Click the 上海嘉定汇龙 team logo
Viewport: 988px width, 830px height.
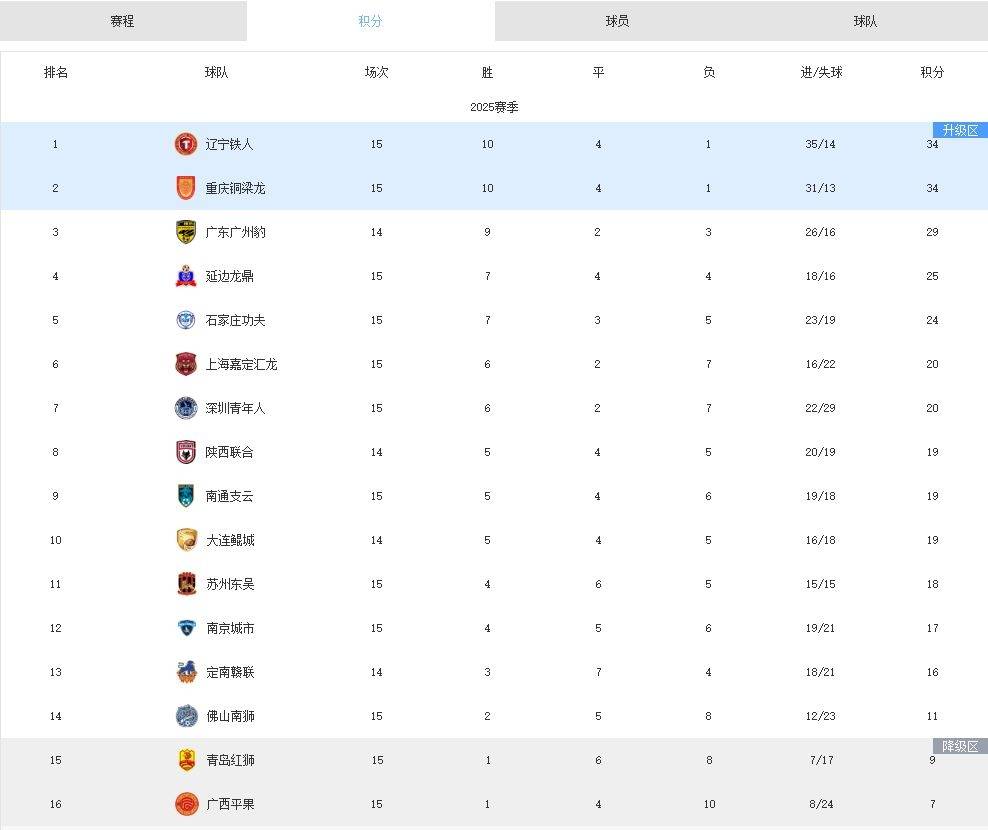[186, 364]
